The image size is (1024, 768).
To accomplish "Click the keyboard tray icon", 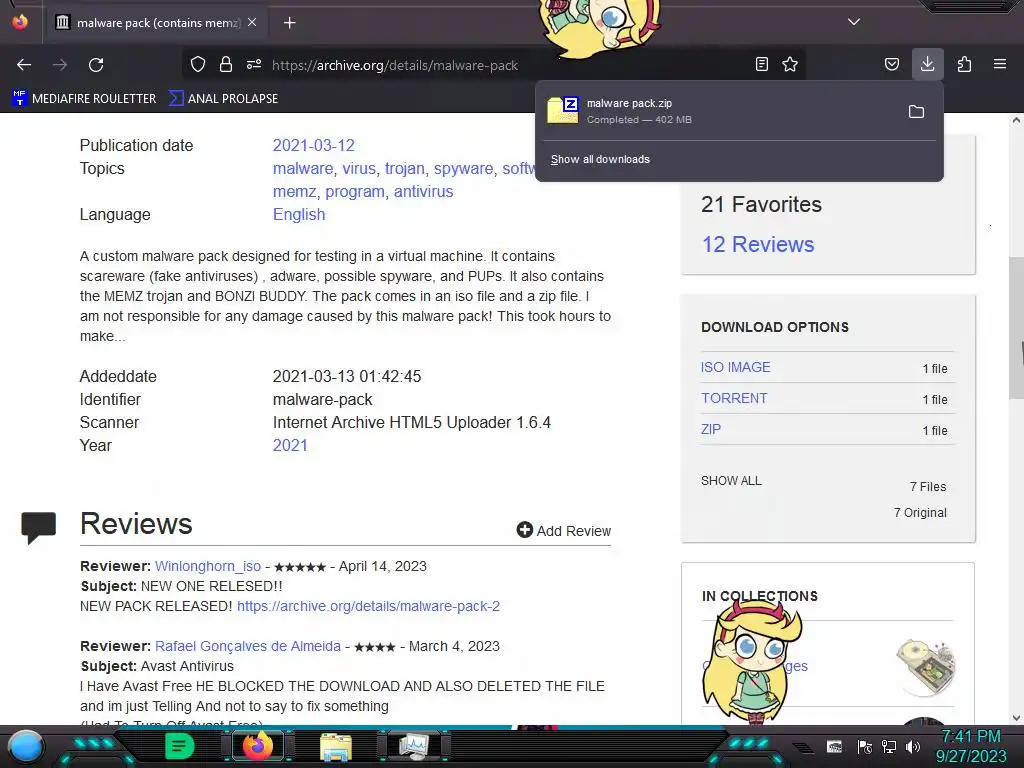I will 834,746.
